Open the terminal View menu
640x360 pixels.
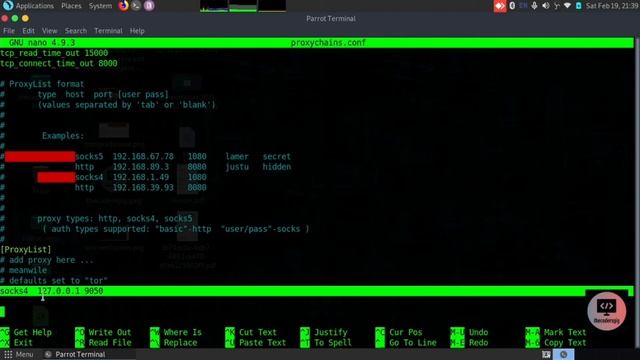point(49,31)
